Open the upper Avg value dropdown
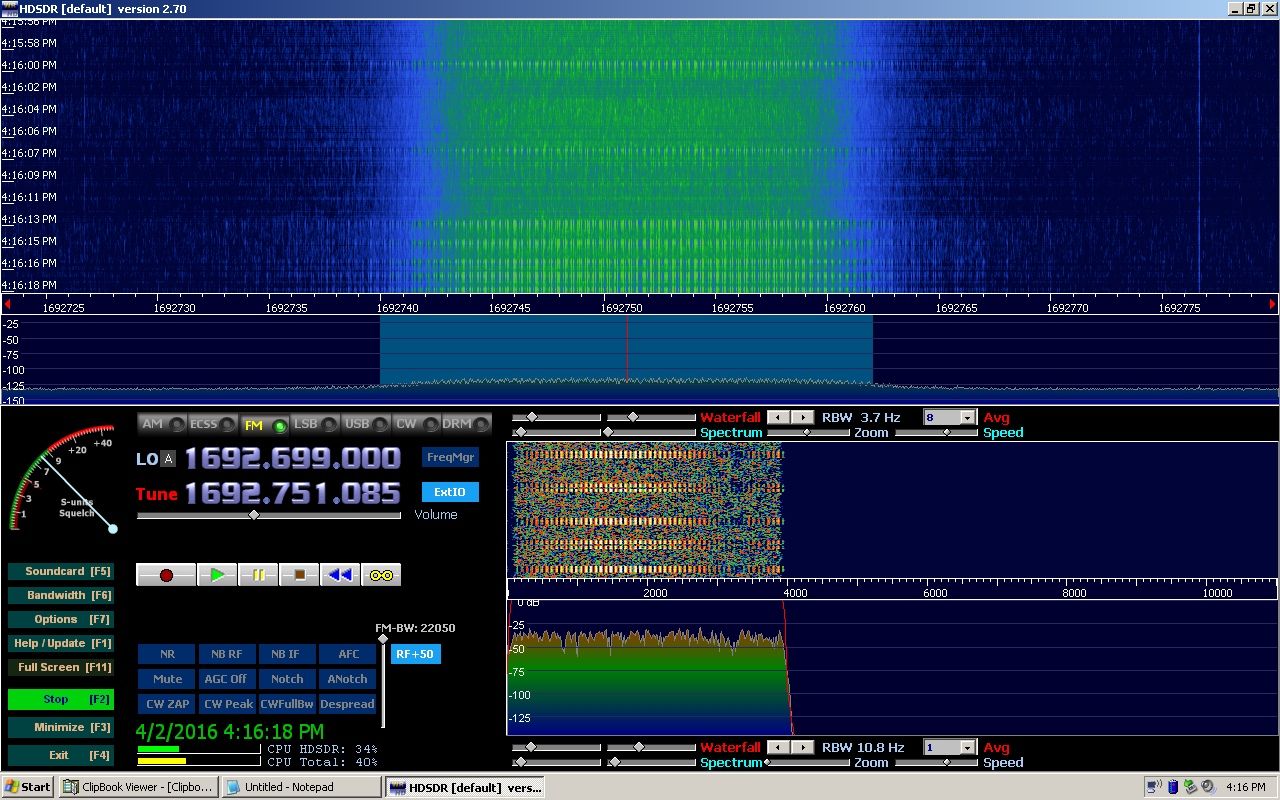This screenshot has height=800, width=1280. pyautogui.click(x=967, y=418)
